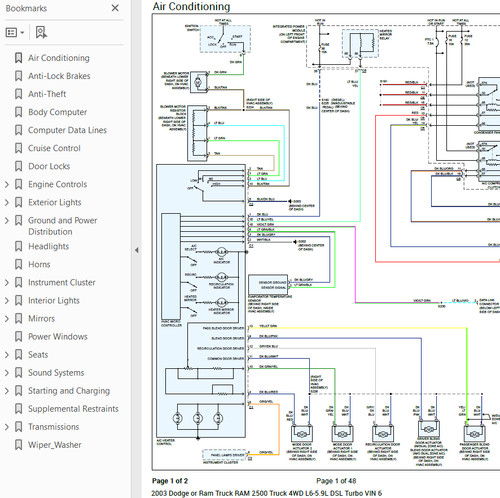Click bookmark icon beside Power Windows

19,337
